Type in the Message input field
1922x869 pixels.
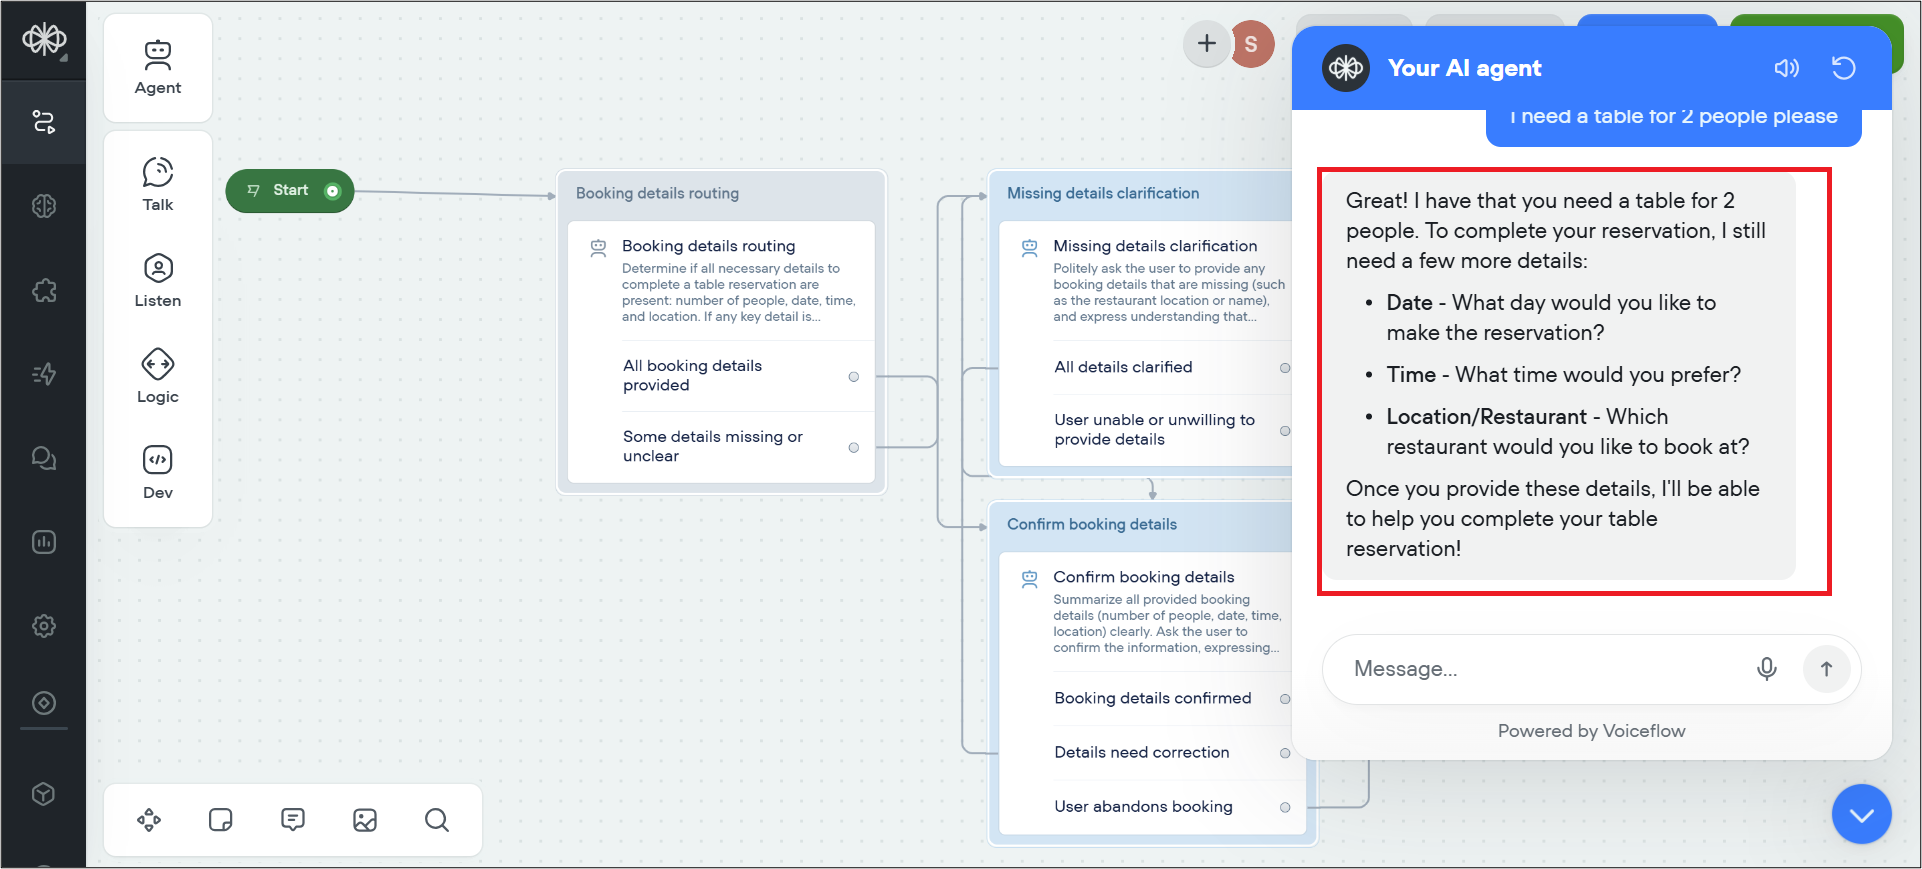coord(1540,669)
